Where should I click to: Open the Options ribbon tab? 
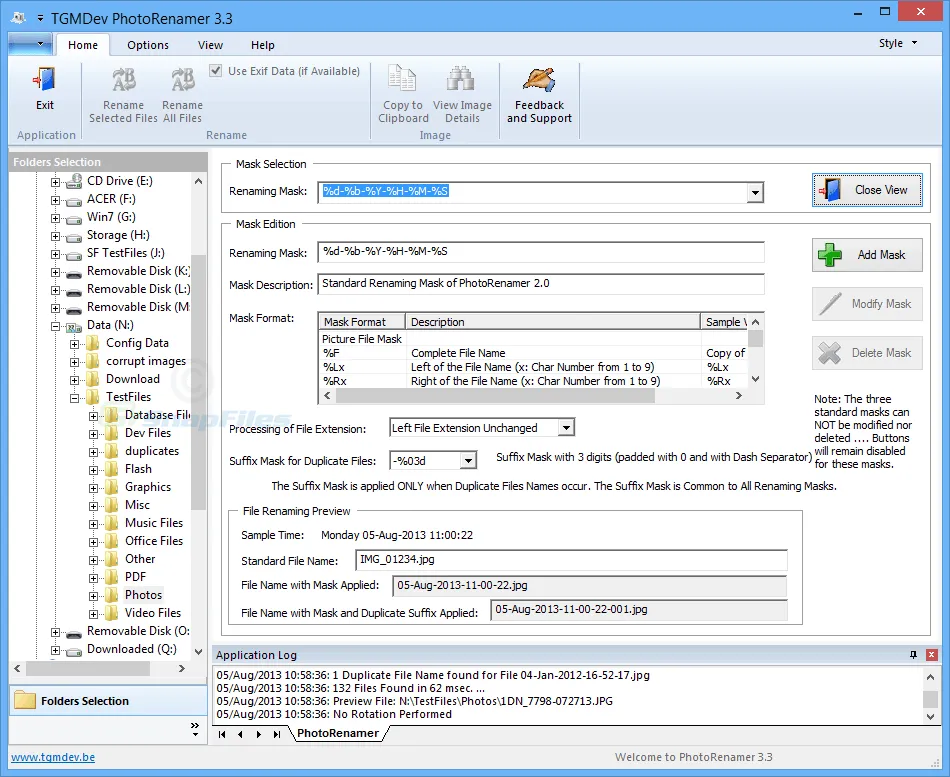(148, 45)
